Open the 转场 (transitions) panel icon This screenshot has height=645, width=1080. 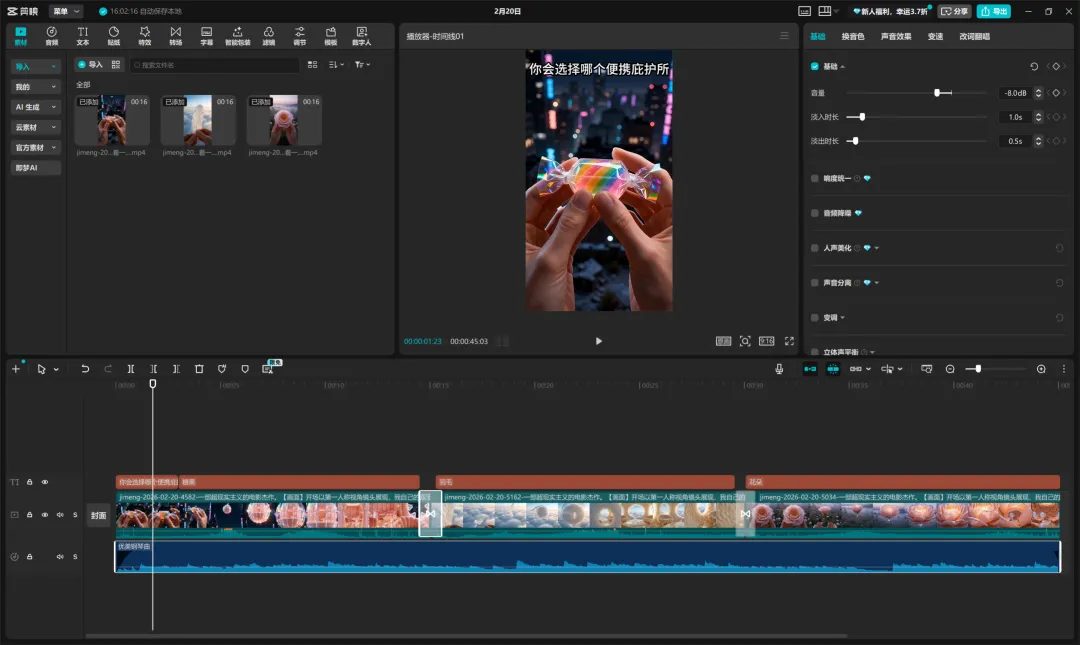(x=175, y=36)
